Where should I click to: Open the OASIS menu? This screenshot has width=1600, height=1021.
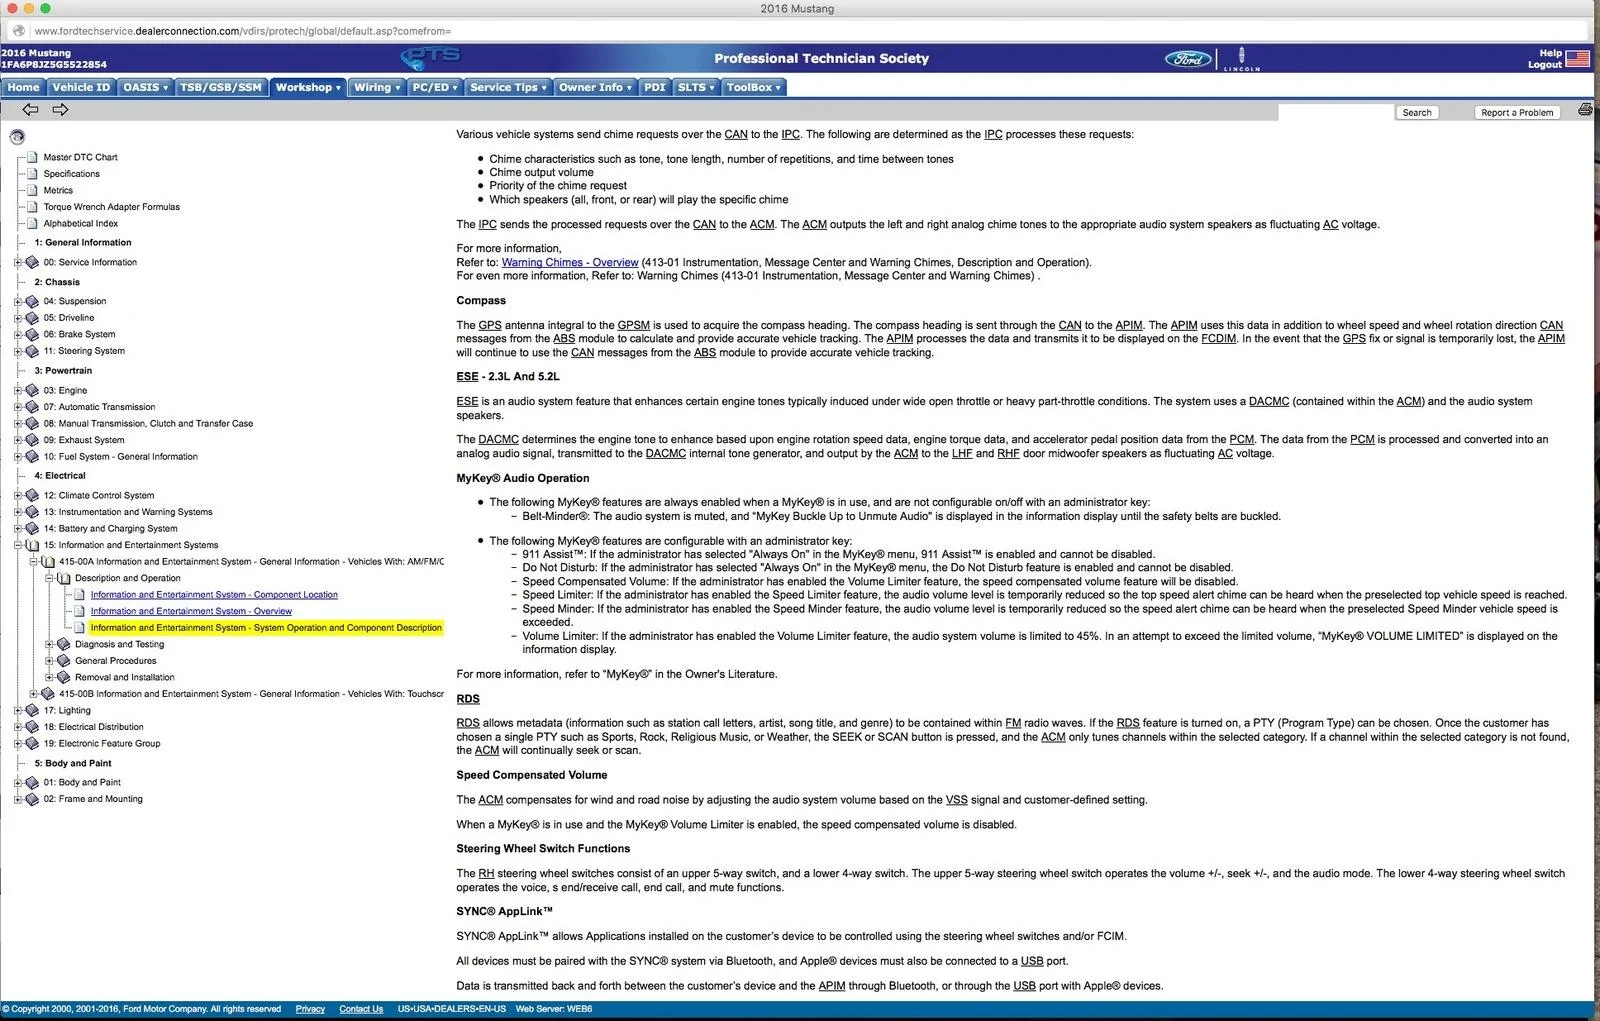point(145,87)
